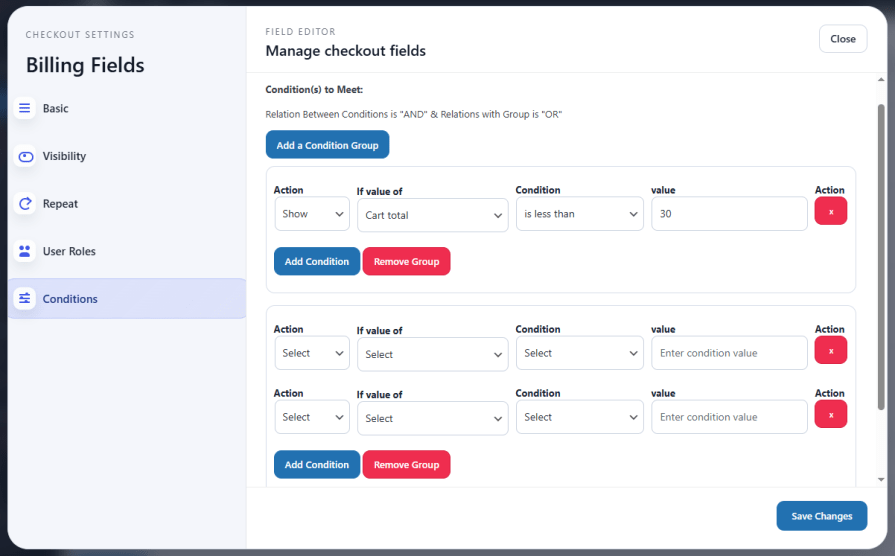Click the Basic hamburger icon in sidebar
This screenshot has width=895, height=556.
point(25,108)
